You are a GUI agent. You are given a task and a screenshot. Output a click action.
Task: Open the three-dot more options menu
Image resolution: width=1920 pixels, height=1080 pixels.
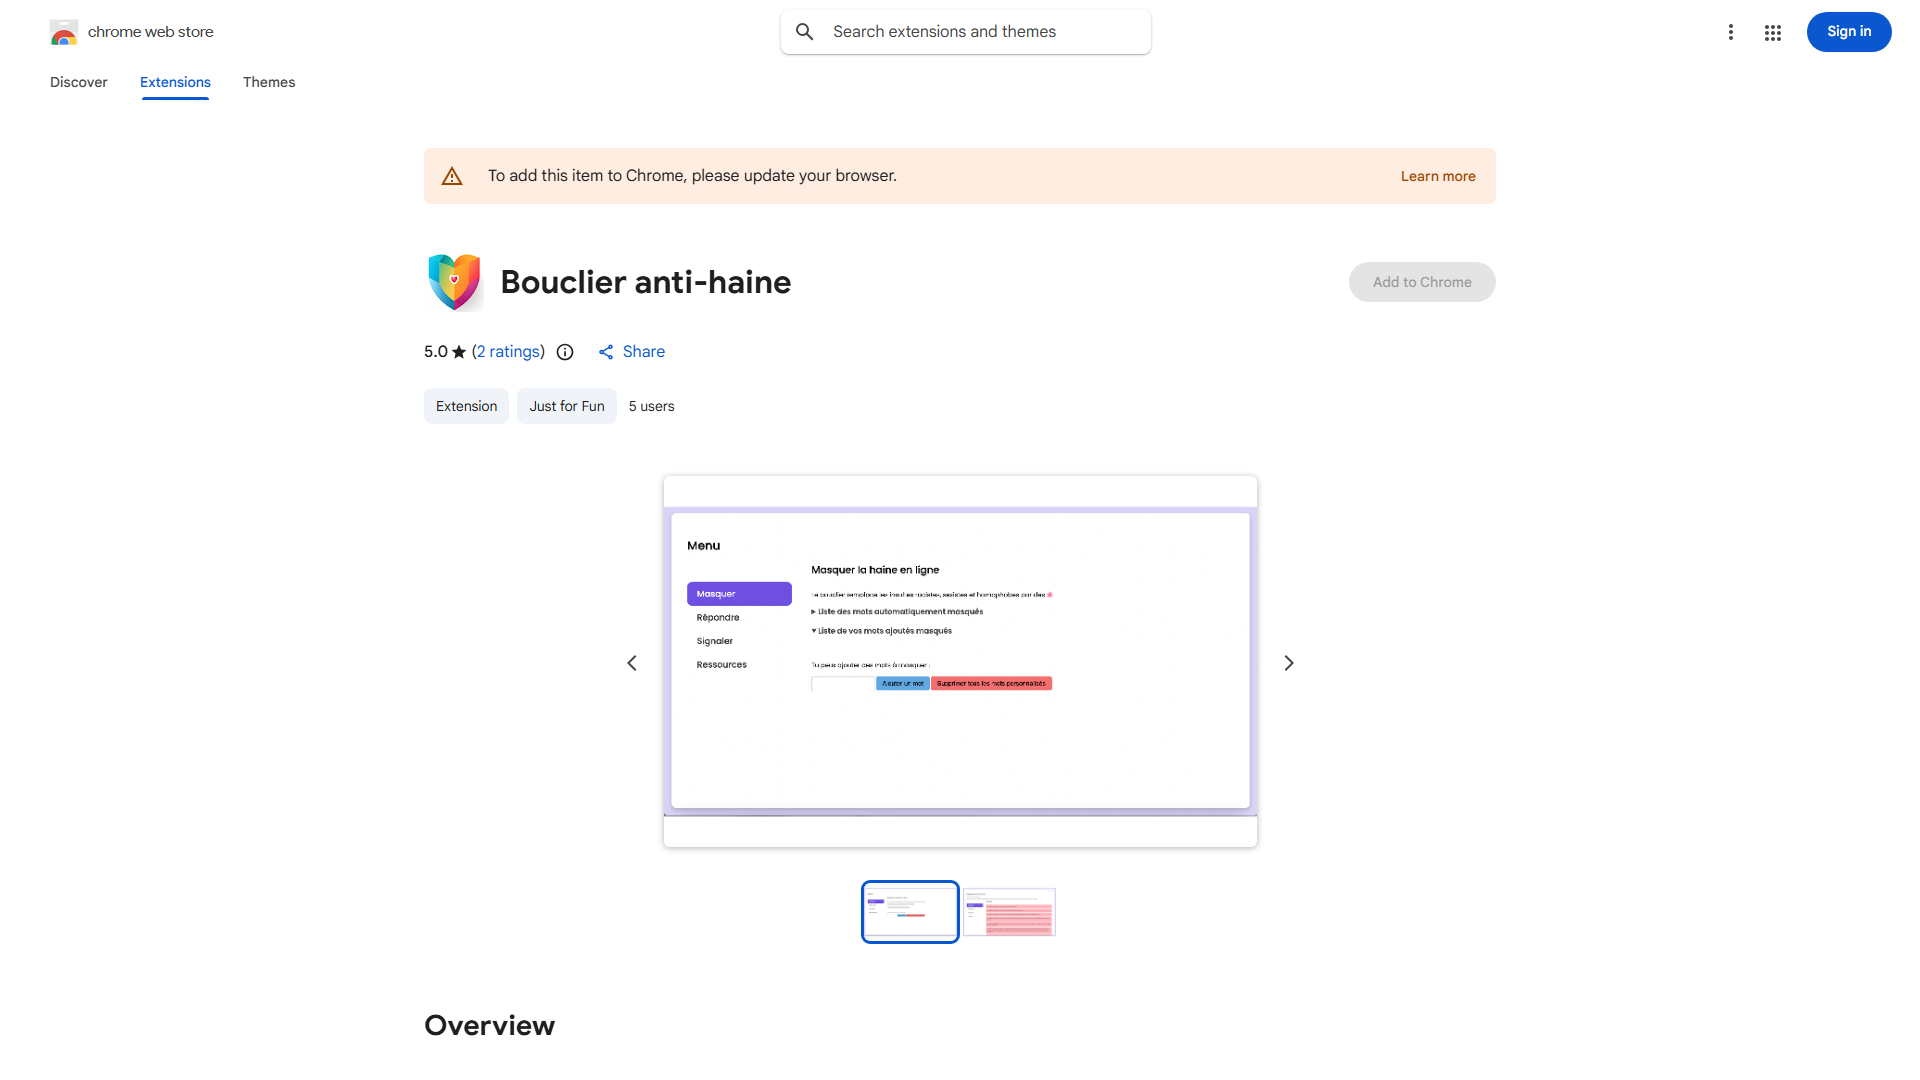point(1730,32)
